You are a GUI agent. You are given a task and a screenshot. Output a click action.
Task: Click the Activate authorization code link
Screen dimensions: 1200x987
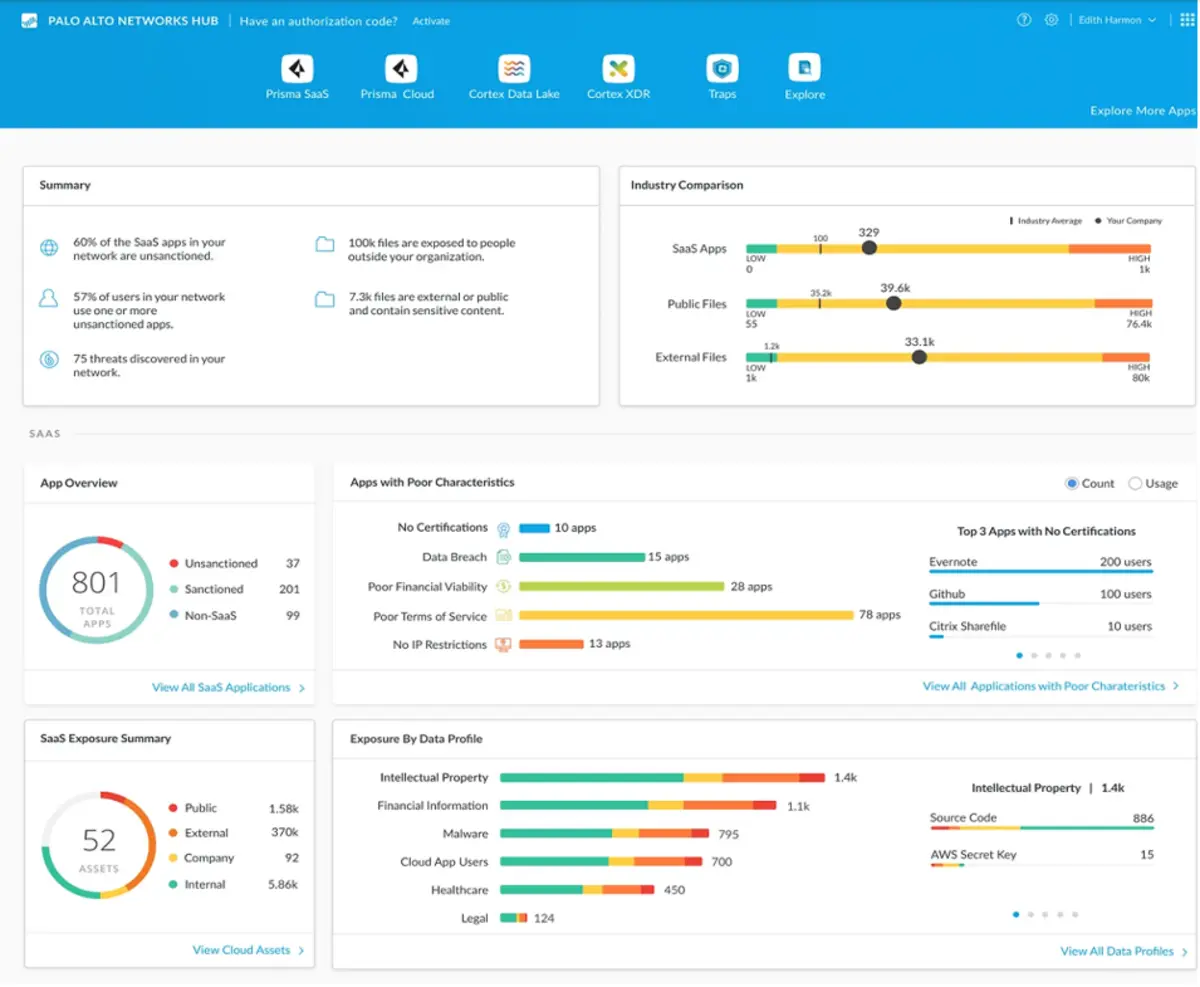[431, 21]
